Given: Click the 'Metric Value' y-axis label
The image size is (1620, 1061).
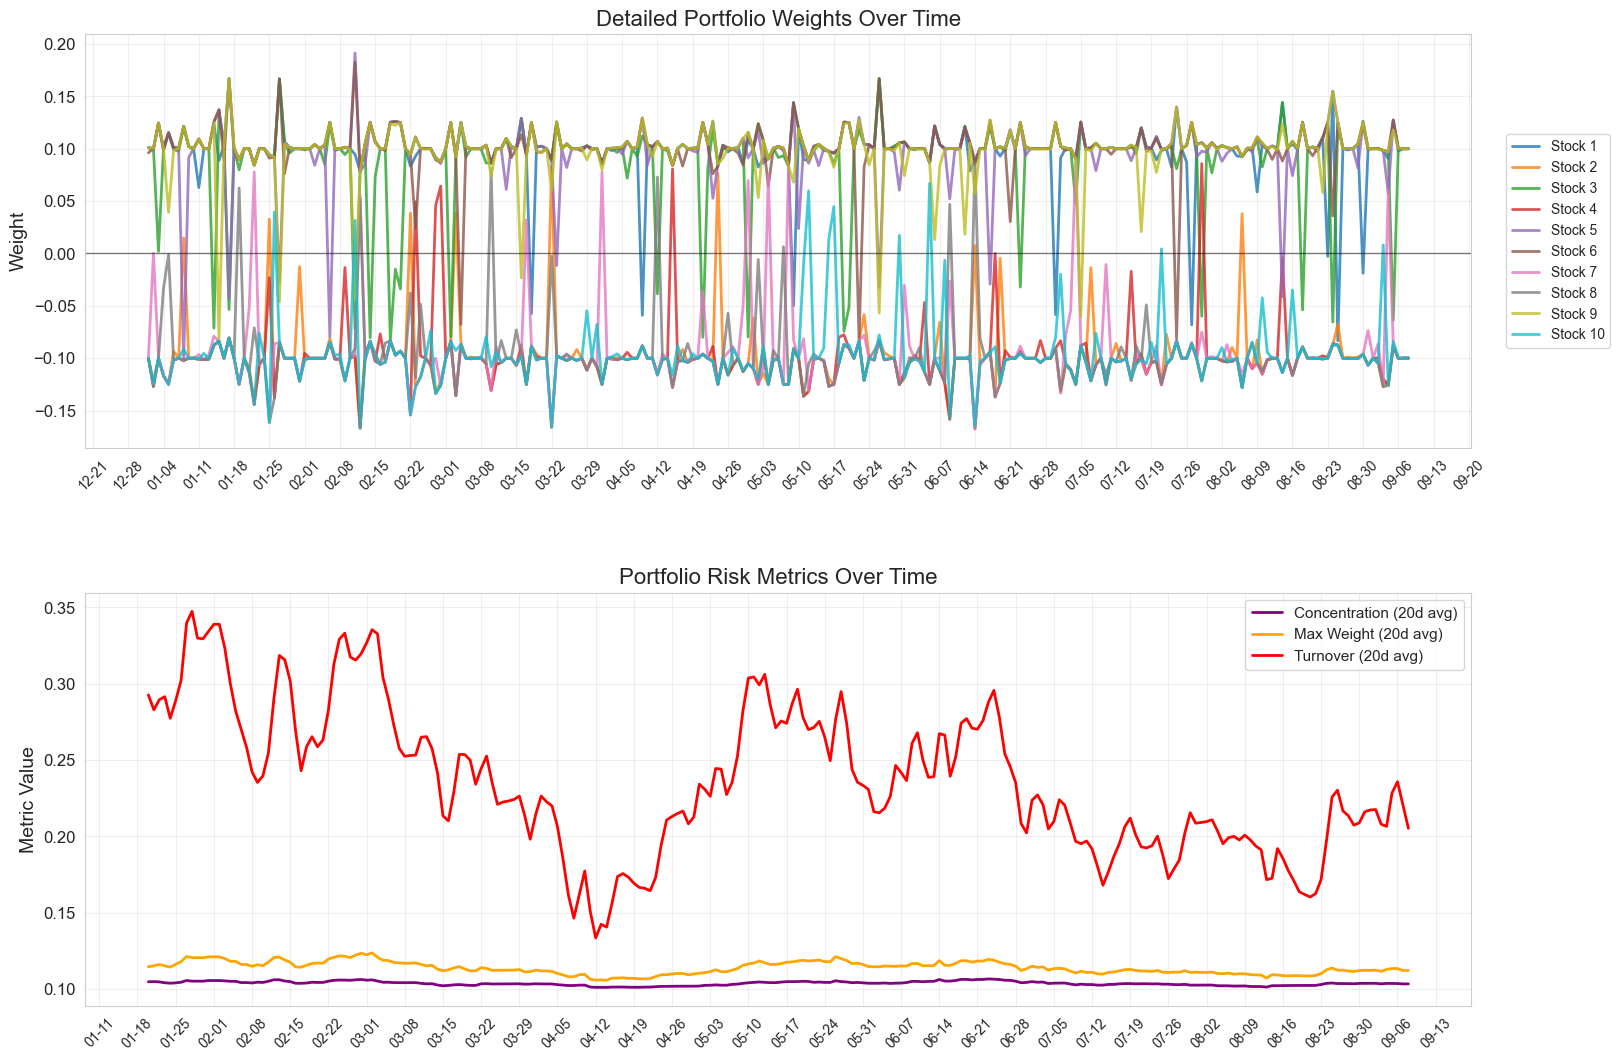Looking at the screenshot, I should click(x=27, y=800).
